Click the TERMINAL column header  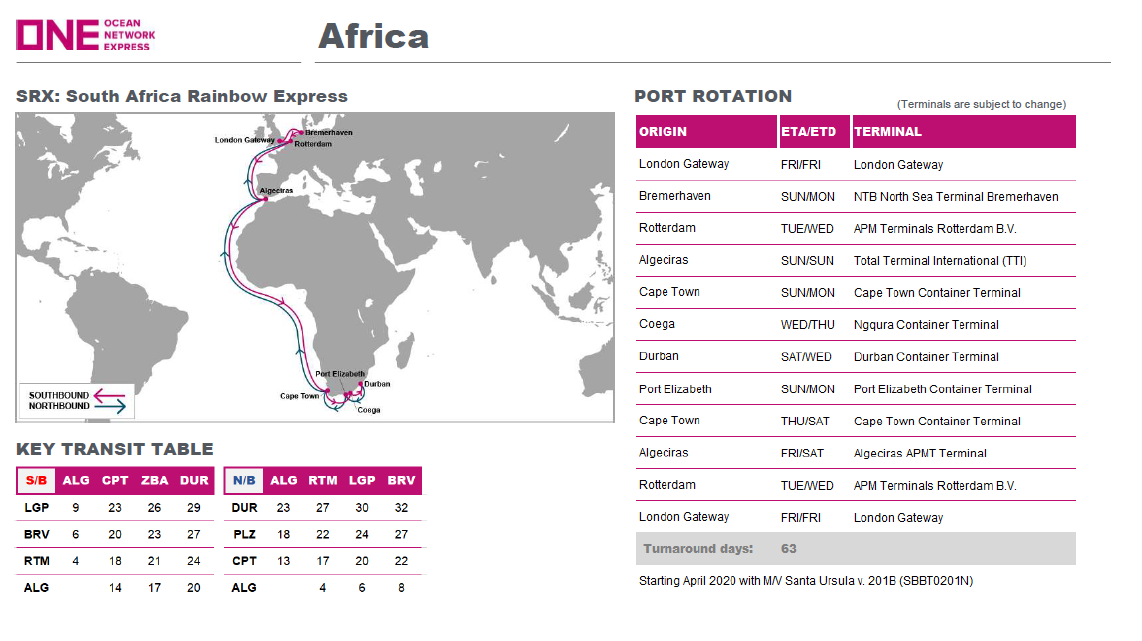964,132
